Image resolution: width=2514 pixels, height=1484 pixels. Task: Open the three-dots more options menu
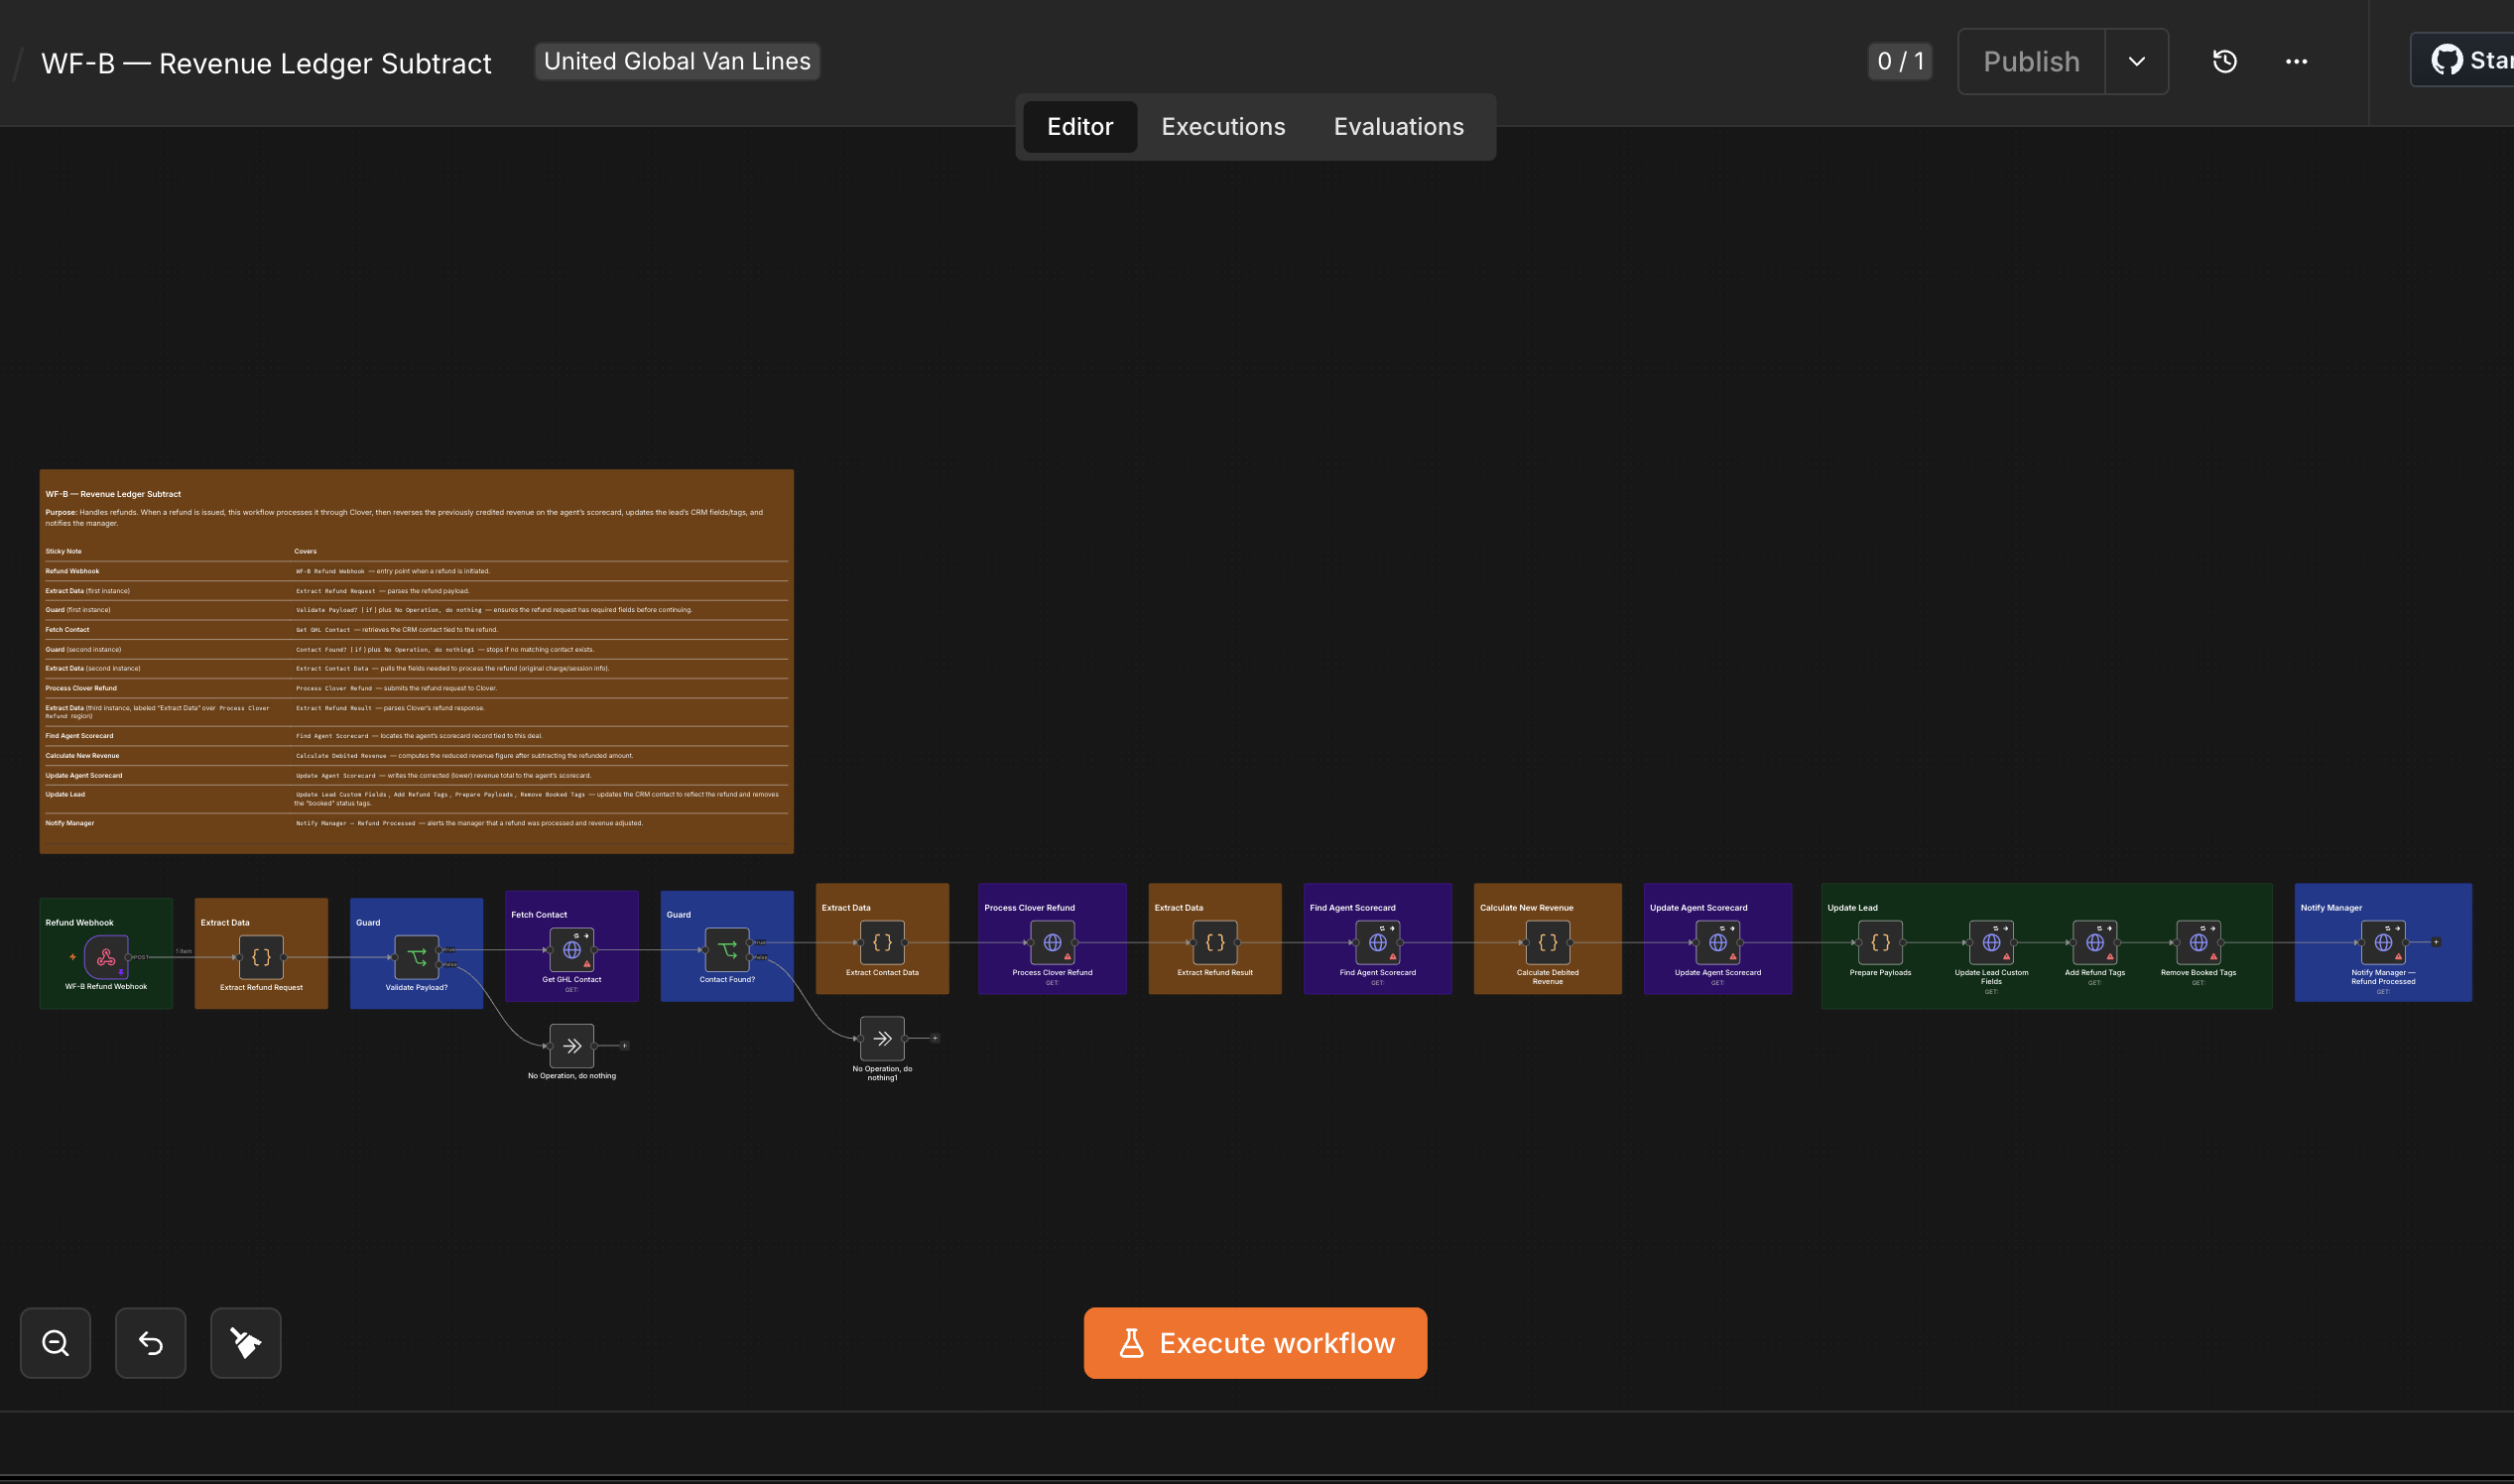2296,61
